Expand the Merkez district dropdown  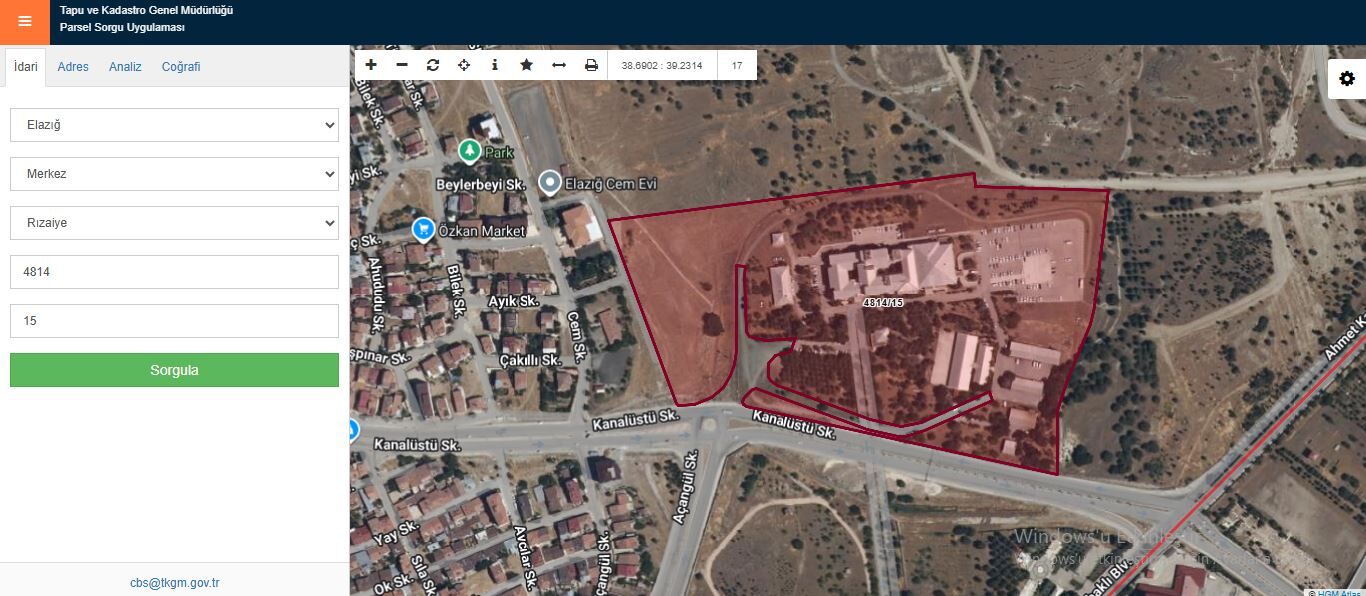pos(174,174)
